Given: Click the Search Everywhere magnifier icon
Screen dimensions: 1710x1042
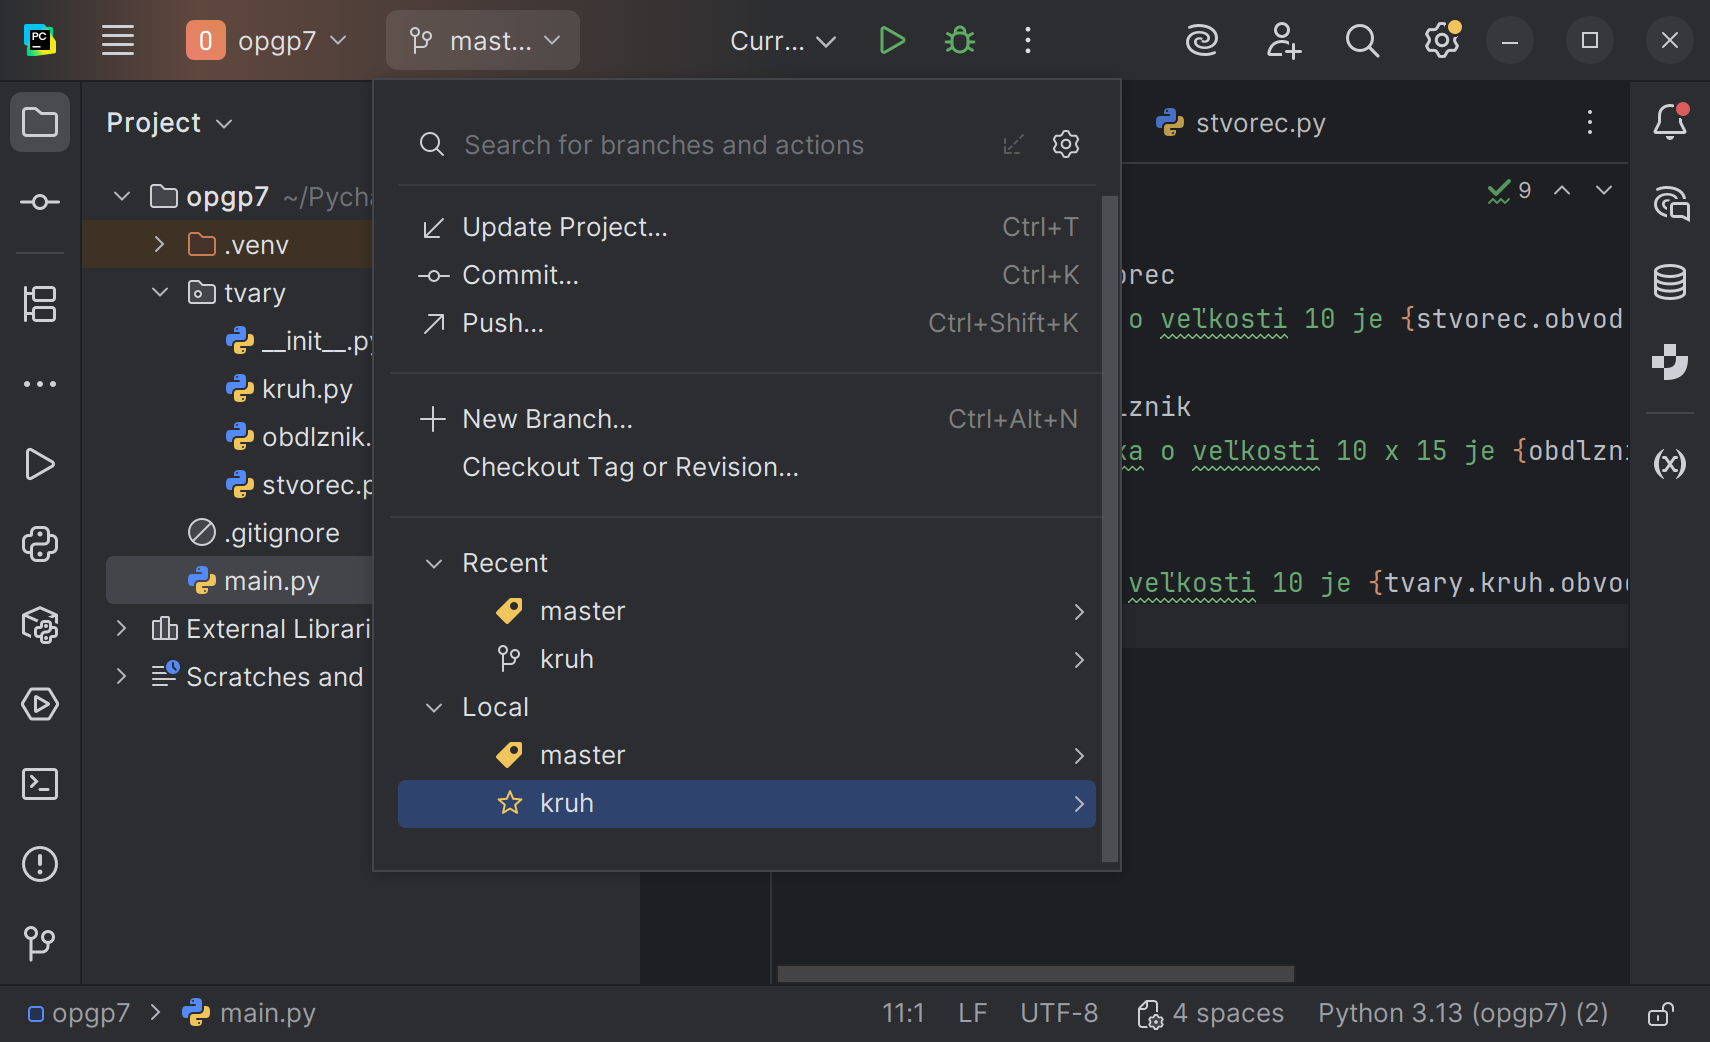Looking at the screenshot, I should (x=1362, y=41).
